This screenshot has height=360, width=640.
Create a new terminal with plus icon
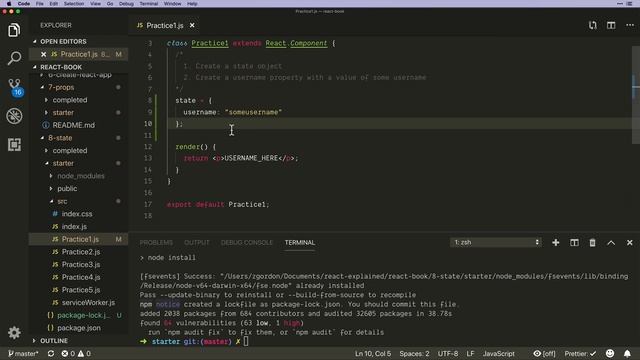coord(556,242)
